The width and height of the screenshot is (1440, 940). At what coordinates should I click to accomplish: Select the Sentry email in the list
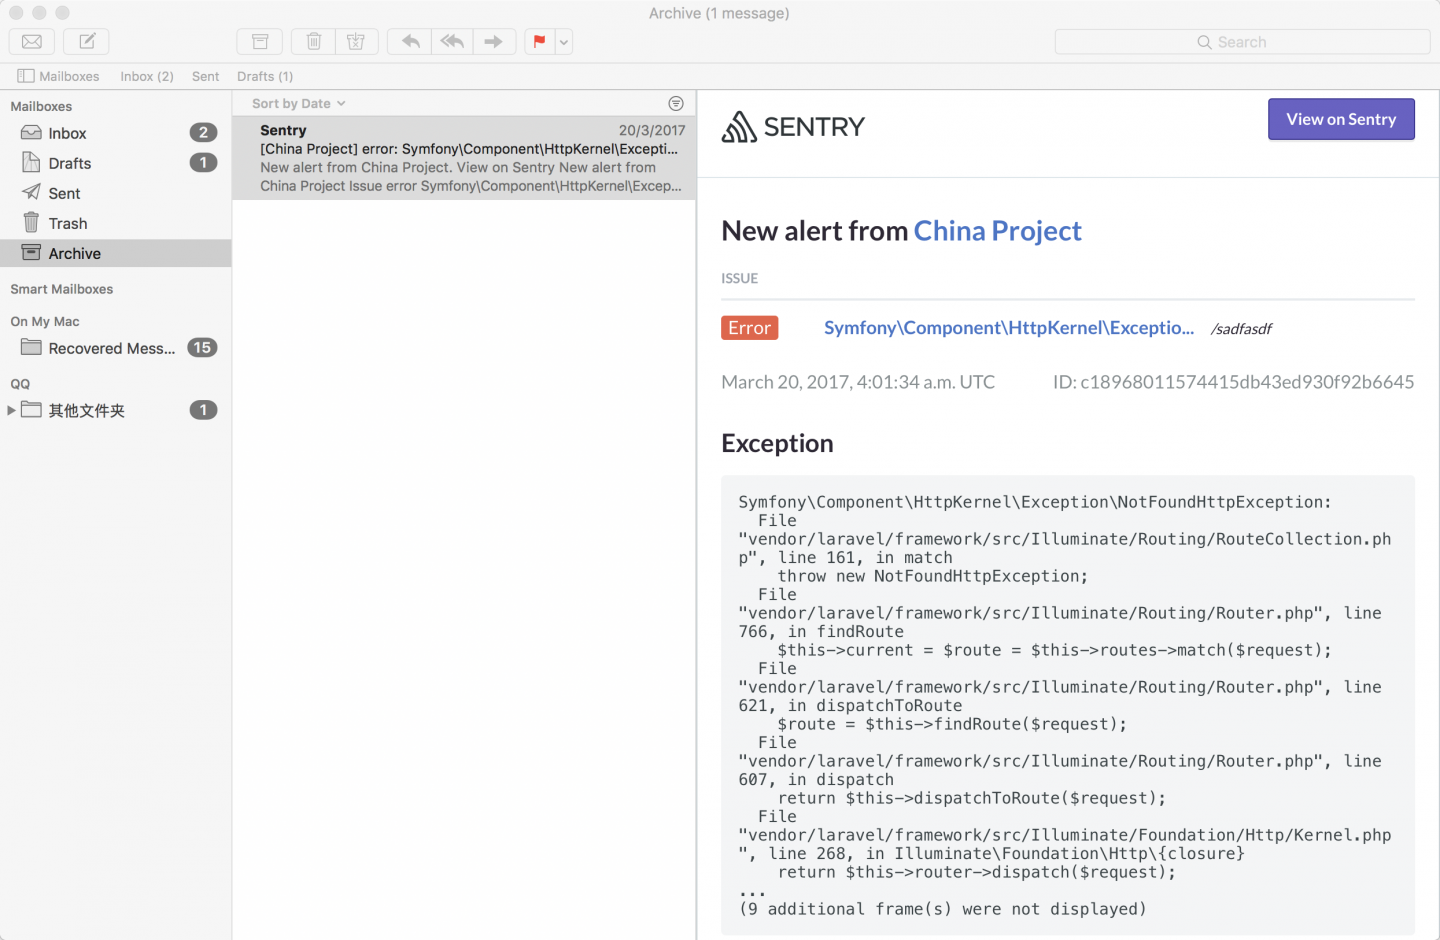(x=464, y=158)
